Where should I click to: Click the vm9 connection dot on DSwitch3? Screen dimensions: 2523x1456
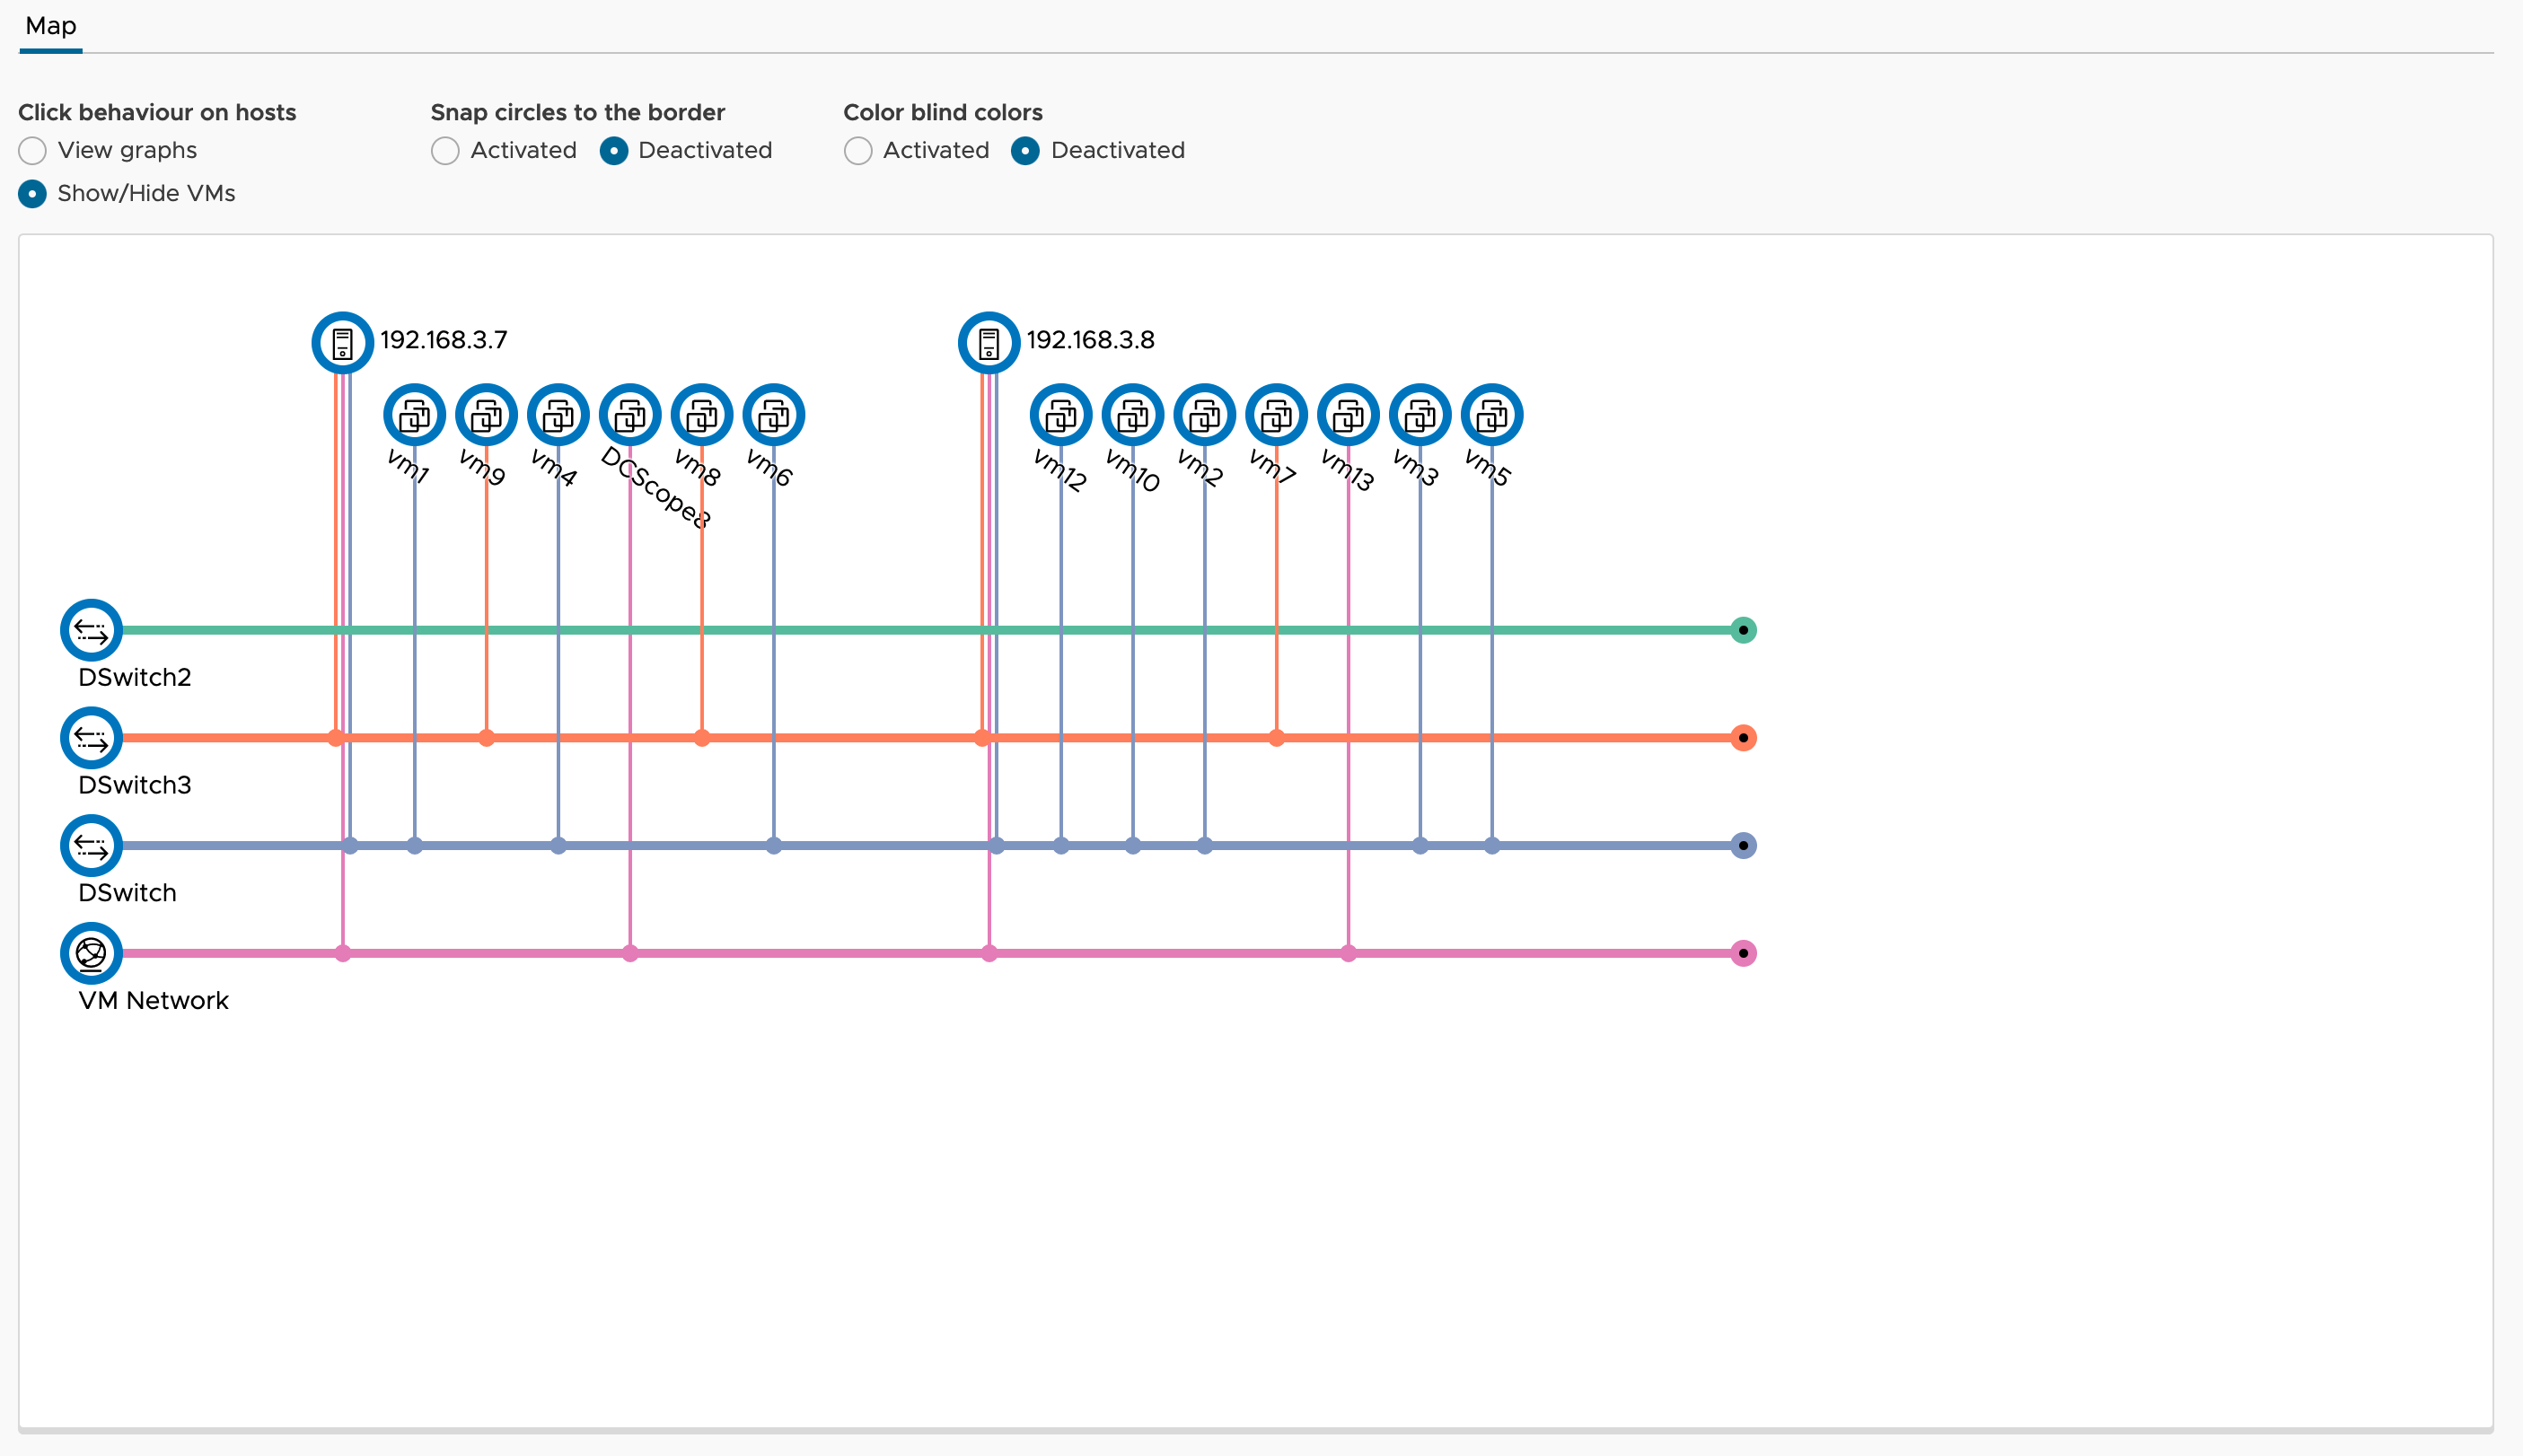(487, 738)
